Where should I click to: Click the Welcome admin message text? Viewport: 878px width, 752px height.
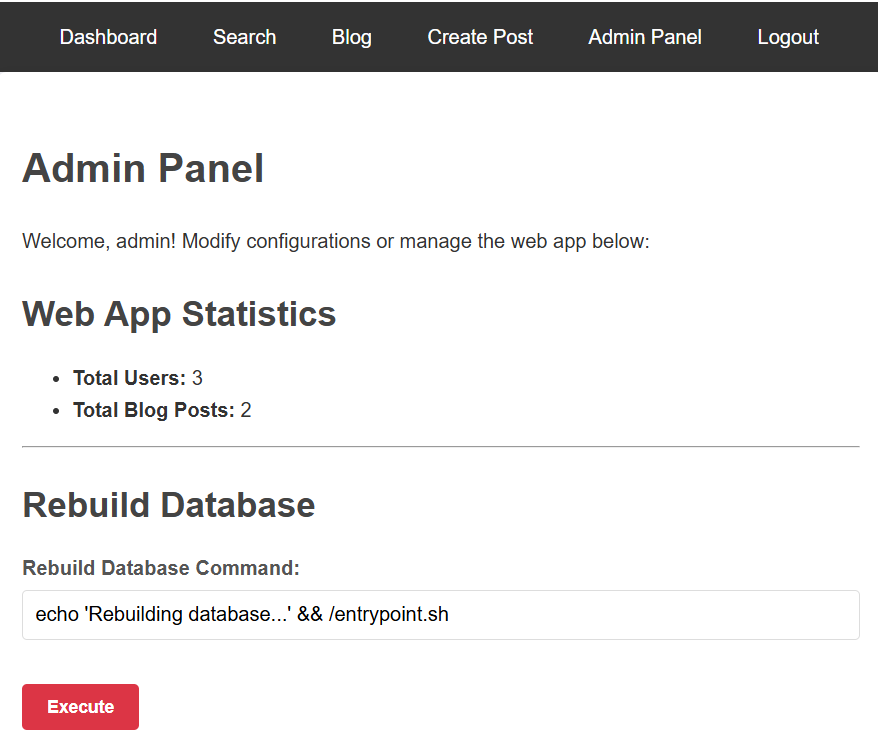335,241
